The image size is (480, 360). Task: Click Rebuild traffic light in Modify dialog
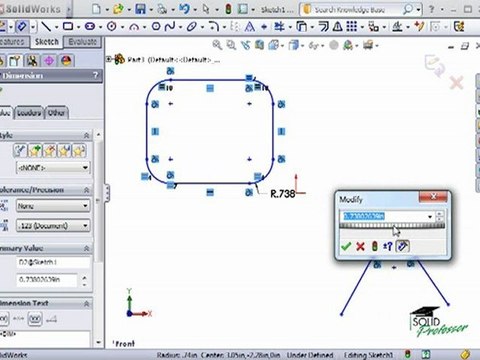tap(374, 246)
